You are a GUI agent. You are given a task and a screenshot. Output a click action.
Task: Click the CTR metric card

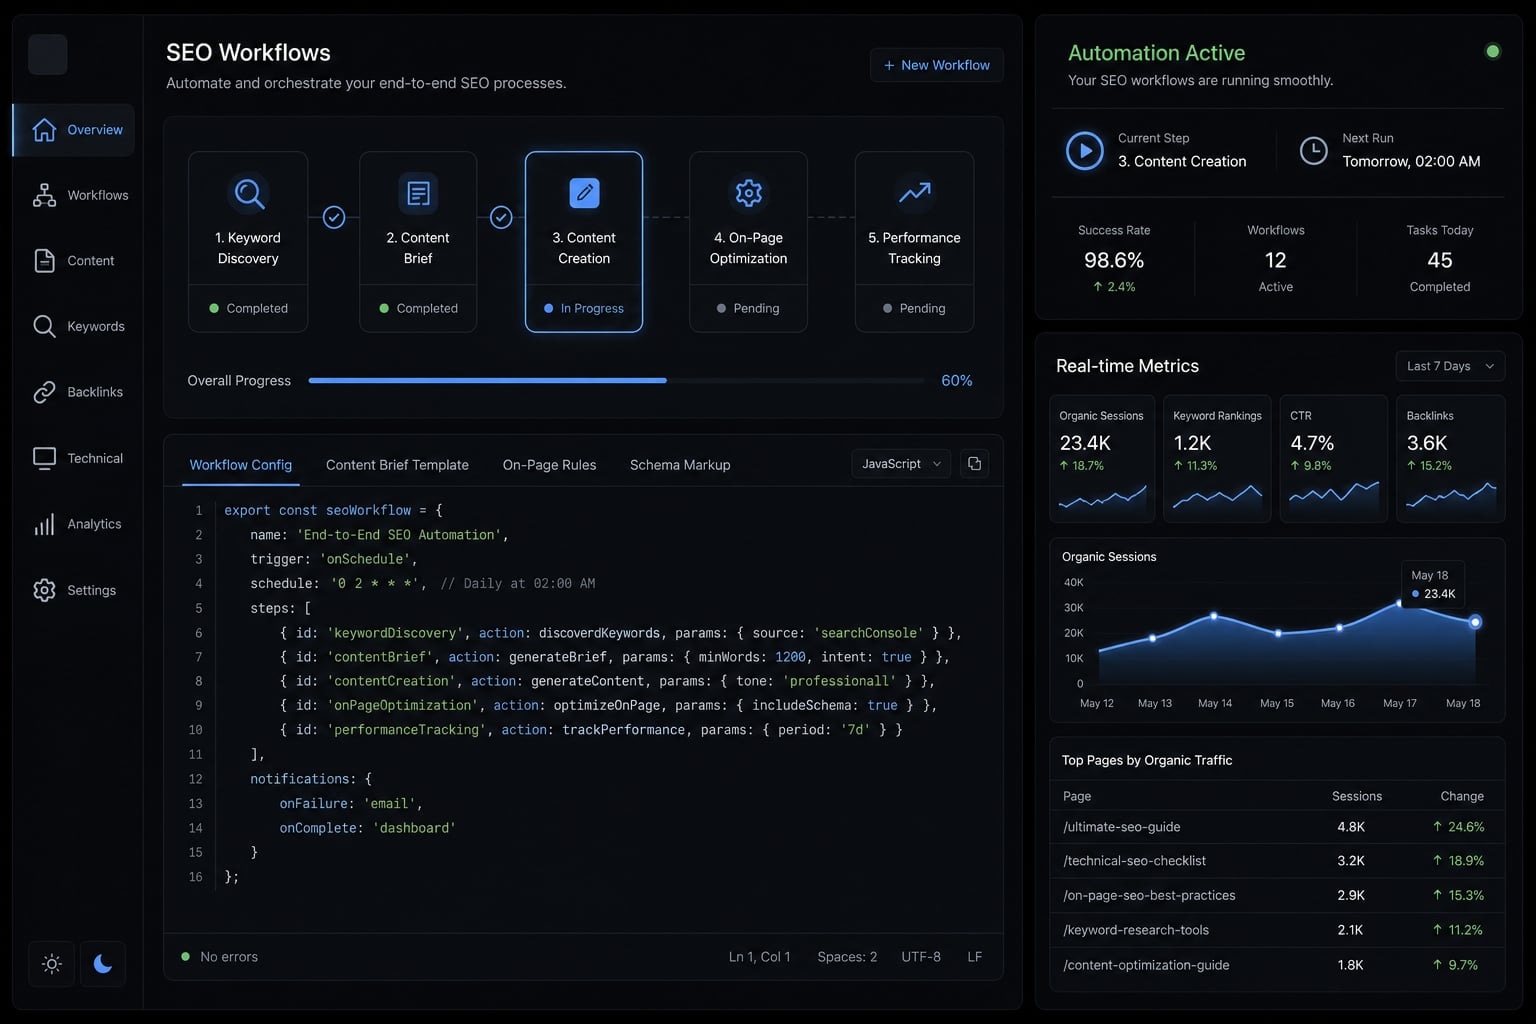point(1334,459)
